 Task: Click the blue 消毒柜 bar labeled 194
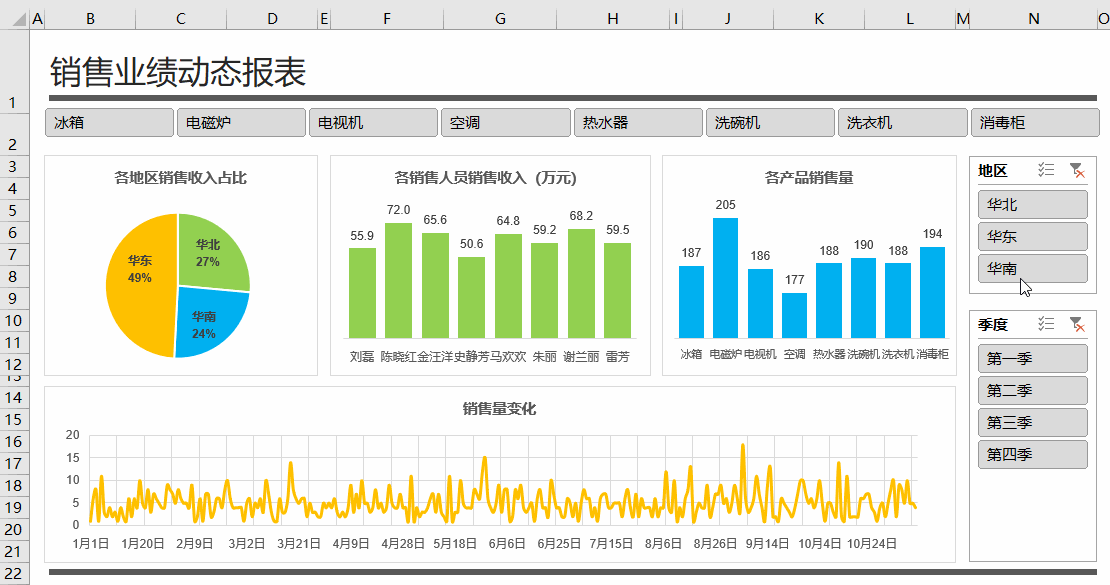point(932,292)
